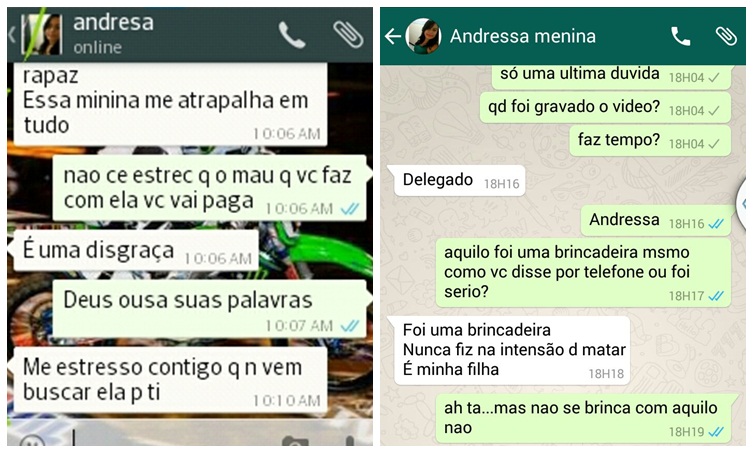Open Andressa menina profile picture

[x=423, y=36]
